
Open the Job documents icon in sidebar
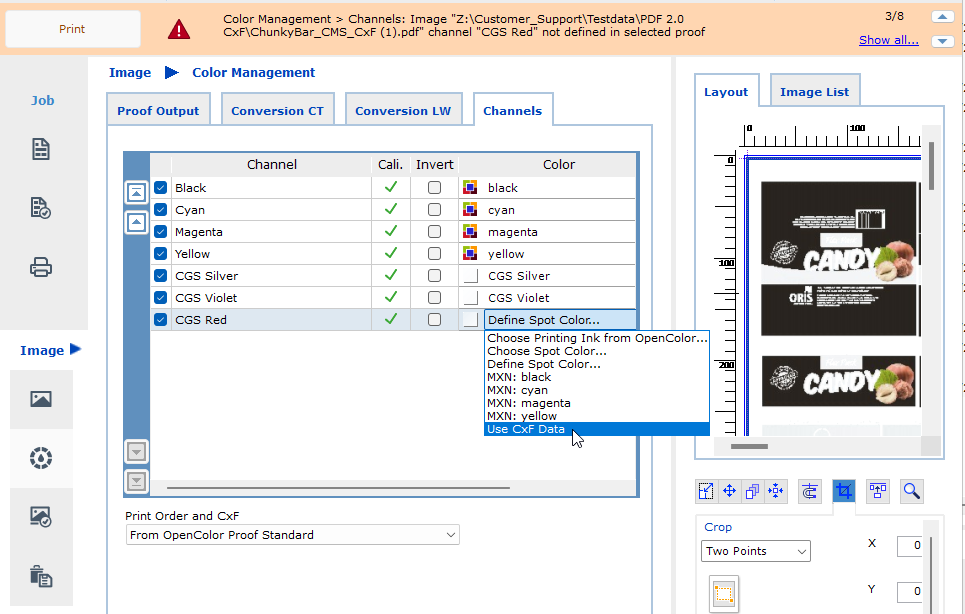click(40, 148)
